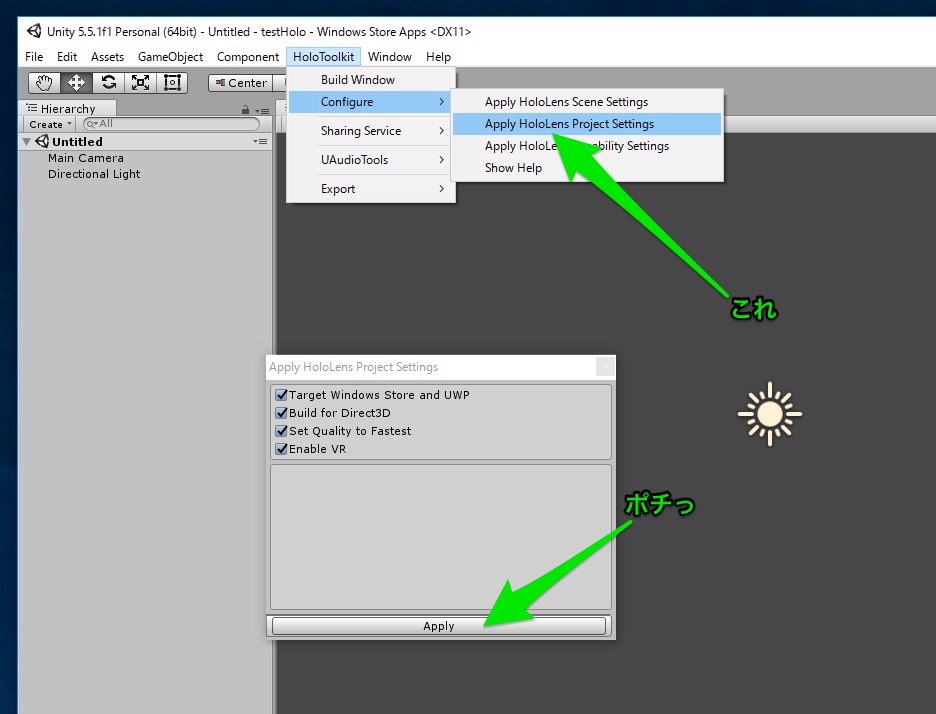Expand the Configure submenu arrow
Image resolution: width=936 pixels, height=714 pixels.
tap(441, 101)
